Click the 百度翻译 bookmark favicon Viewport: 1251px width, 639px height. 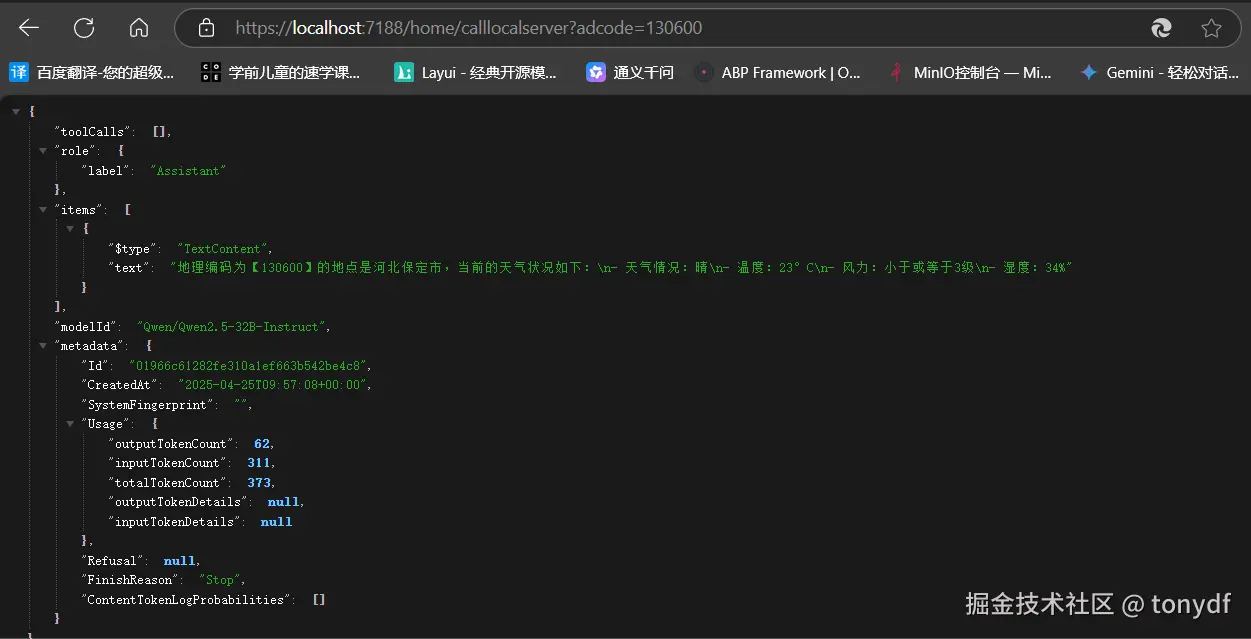(x=19, y=72)
